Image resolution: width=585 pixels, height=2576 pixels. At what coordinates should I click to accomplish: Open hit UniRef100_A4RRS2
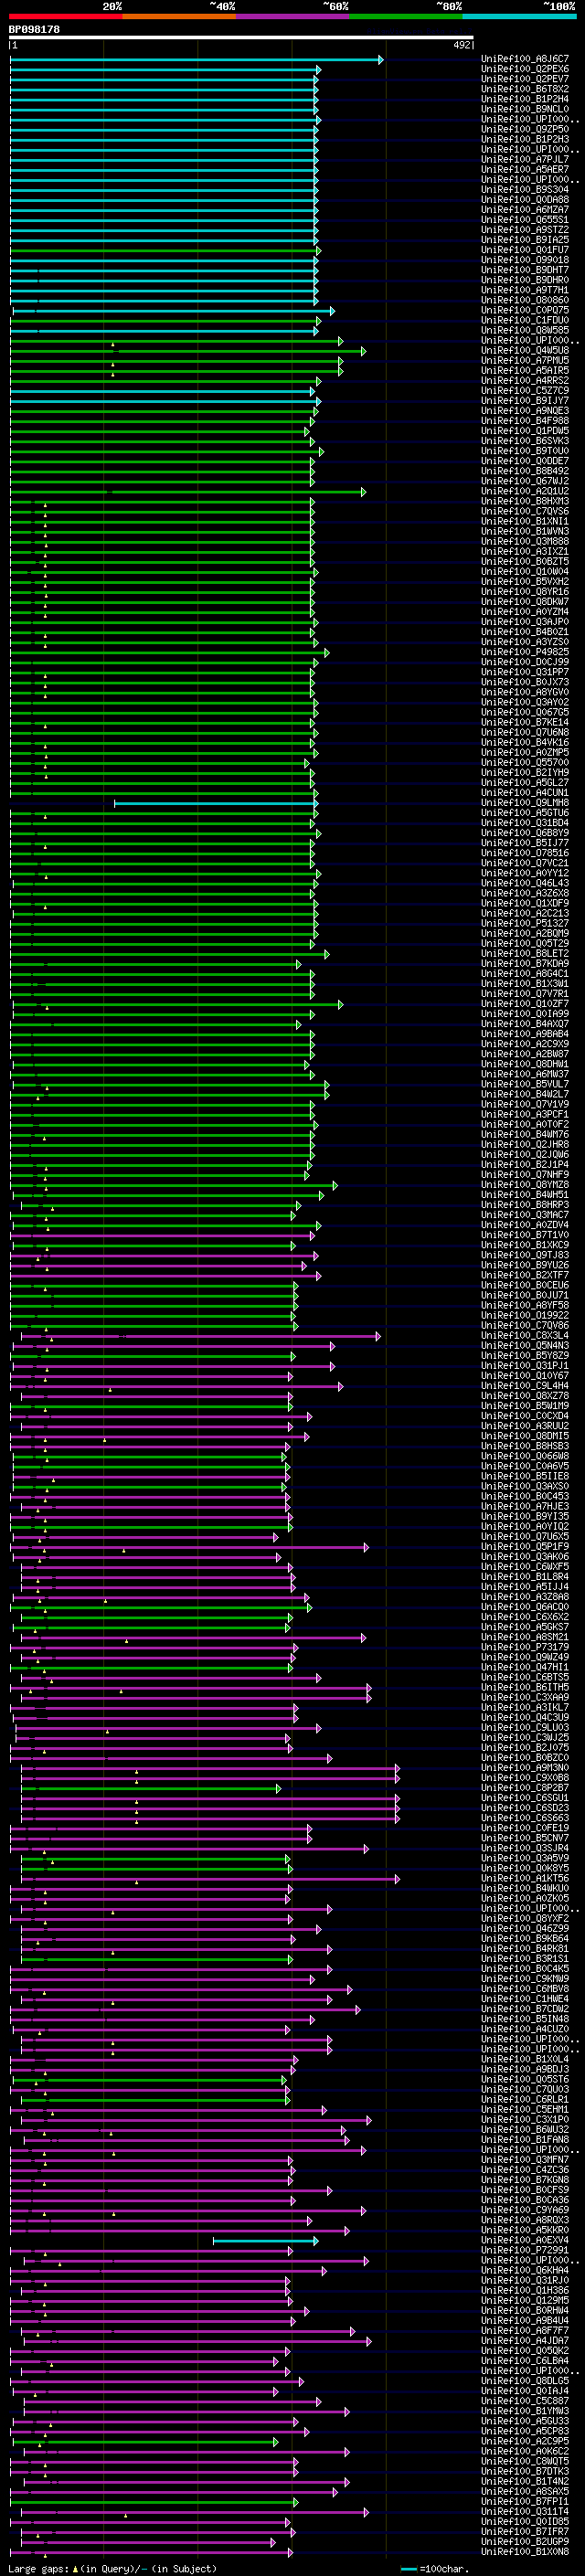525,380
